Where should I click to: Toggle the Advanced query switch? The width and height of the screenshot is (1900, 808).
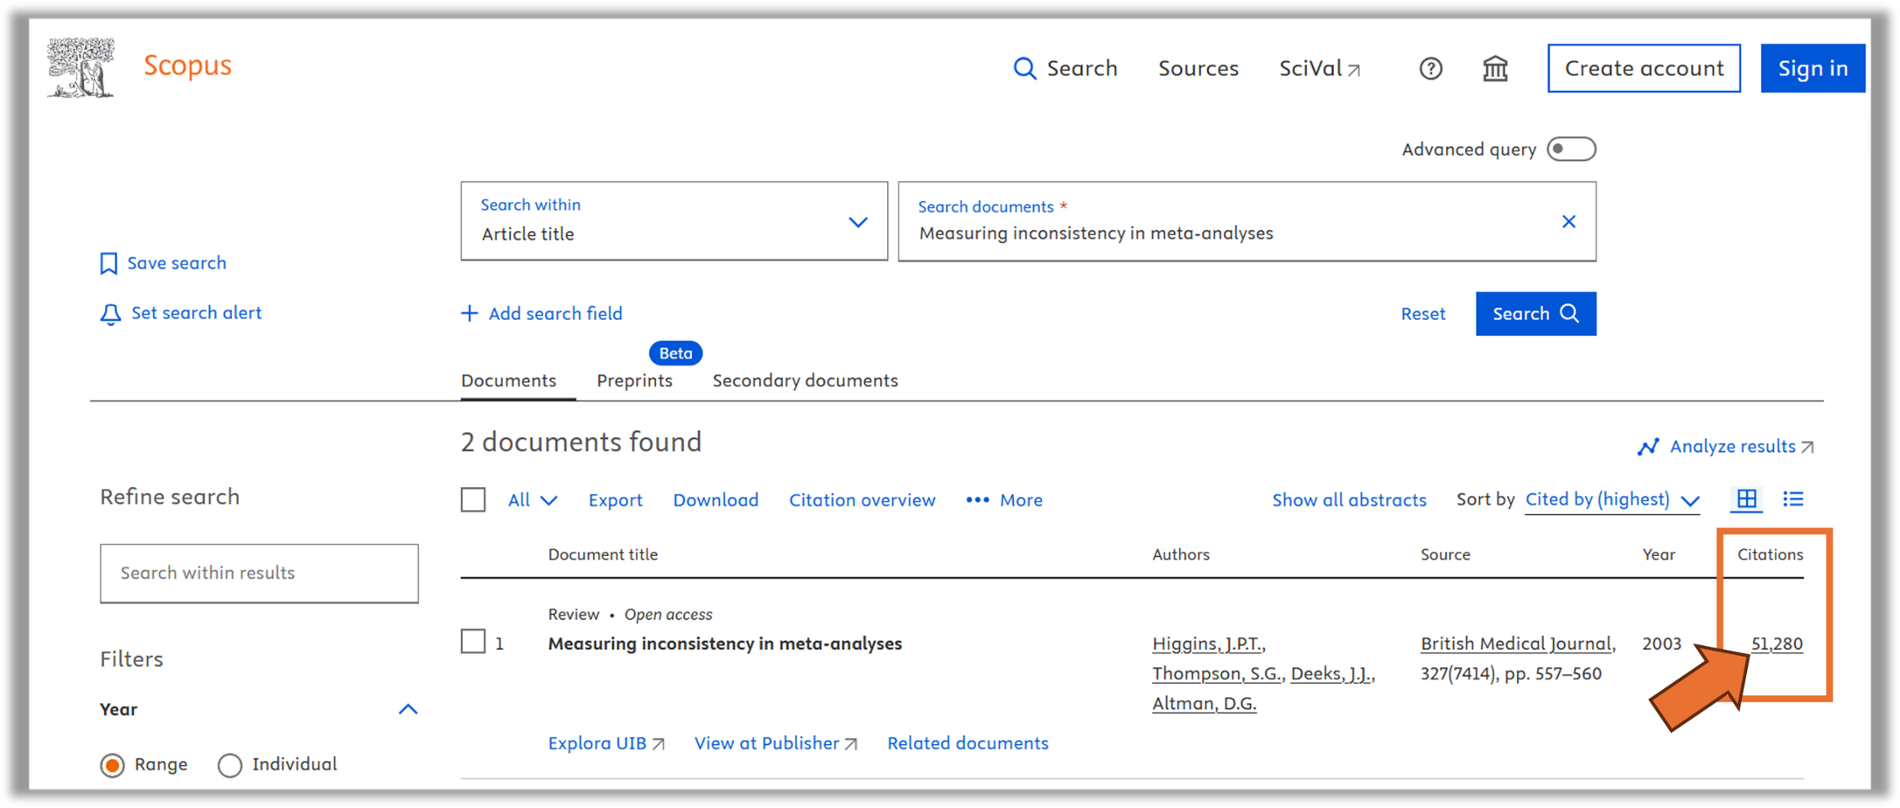click(x=1571, y=149)
